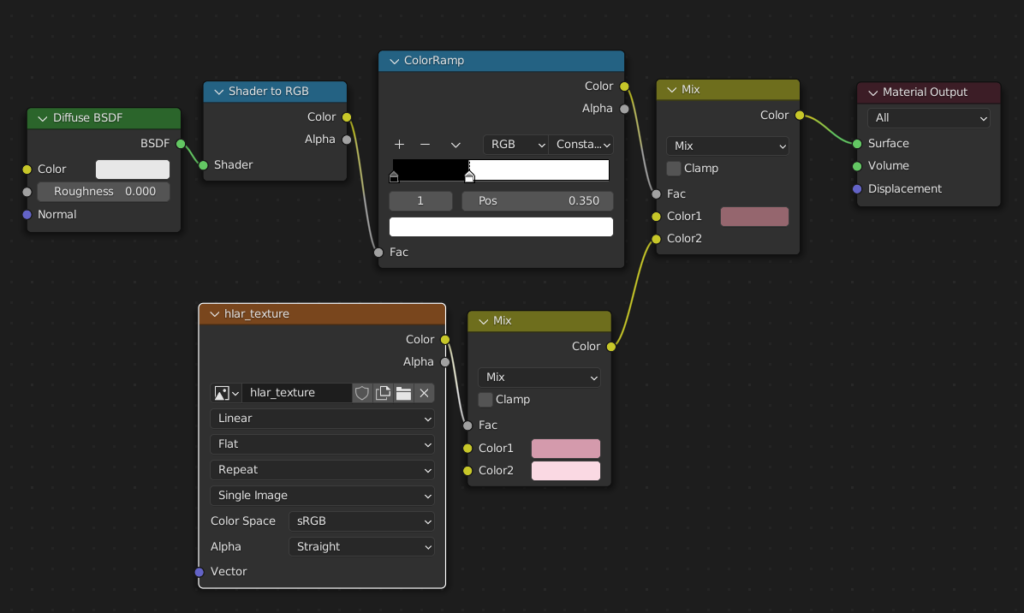Open the ColorRamp tools chevron menu
This screenshot has height=613, width=1024.
pyautogui.click(x=455, y=144)
